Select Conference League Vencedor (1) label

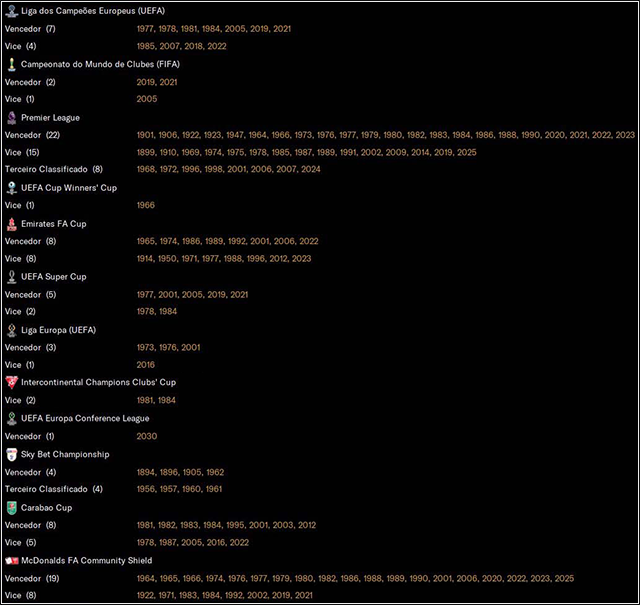[29, 436]
